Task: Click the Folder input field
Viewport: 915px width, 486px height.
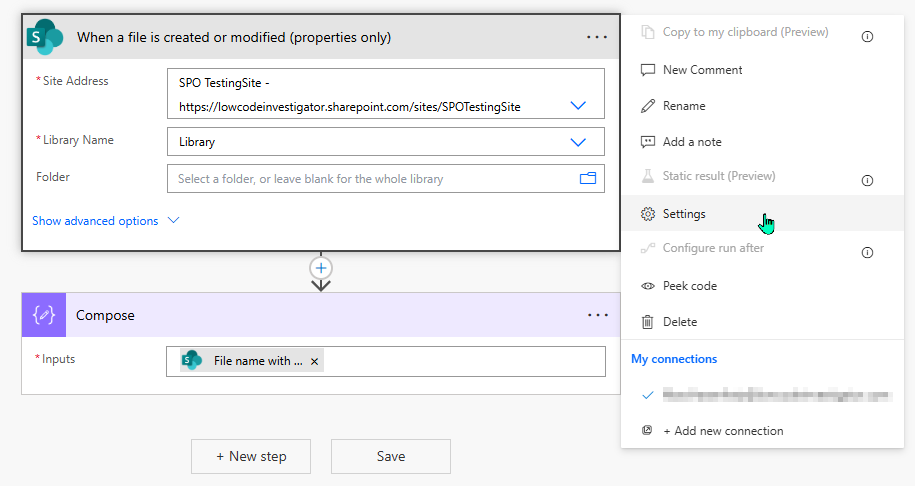Action: click(x=370, y=179)
